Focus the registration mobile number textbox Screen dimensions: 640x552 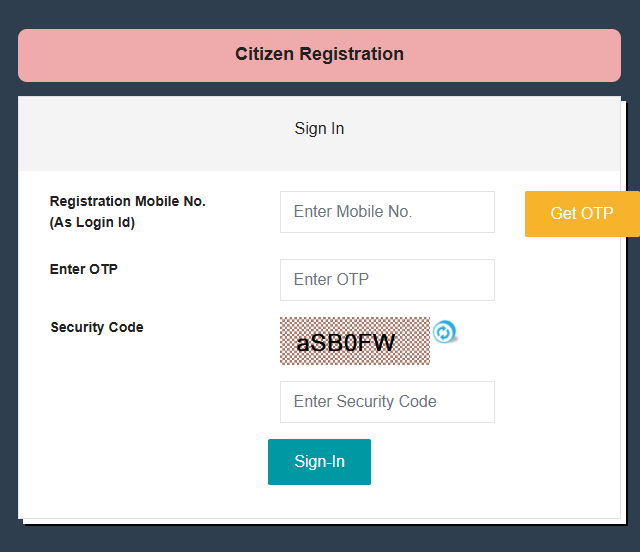point(387,212)
